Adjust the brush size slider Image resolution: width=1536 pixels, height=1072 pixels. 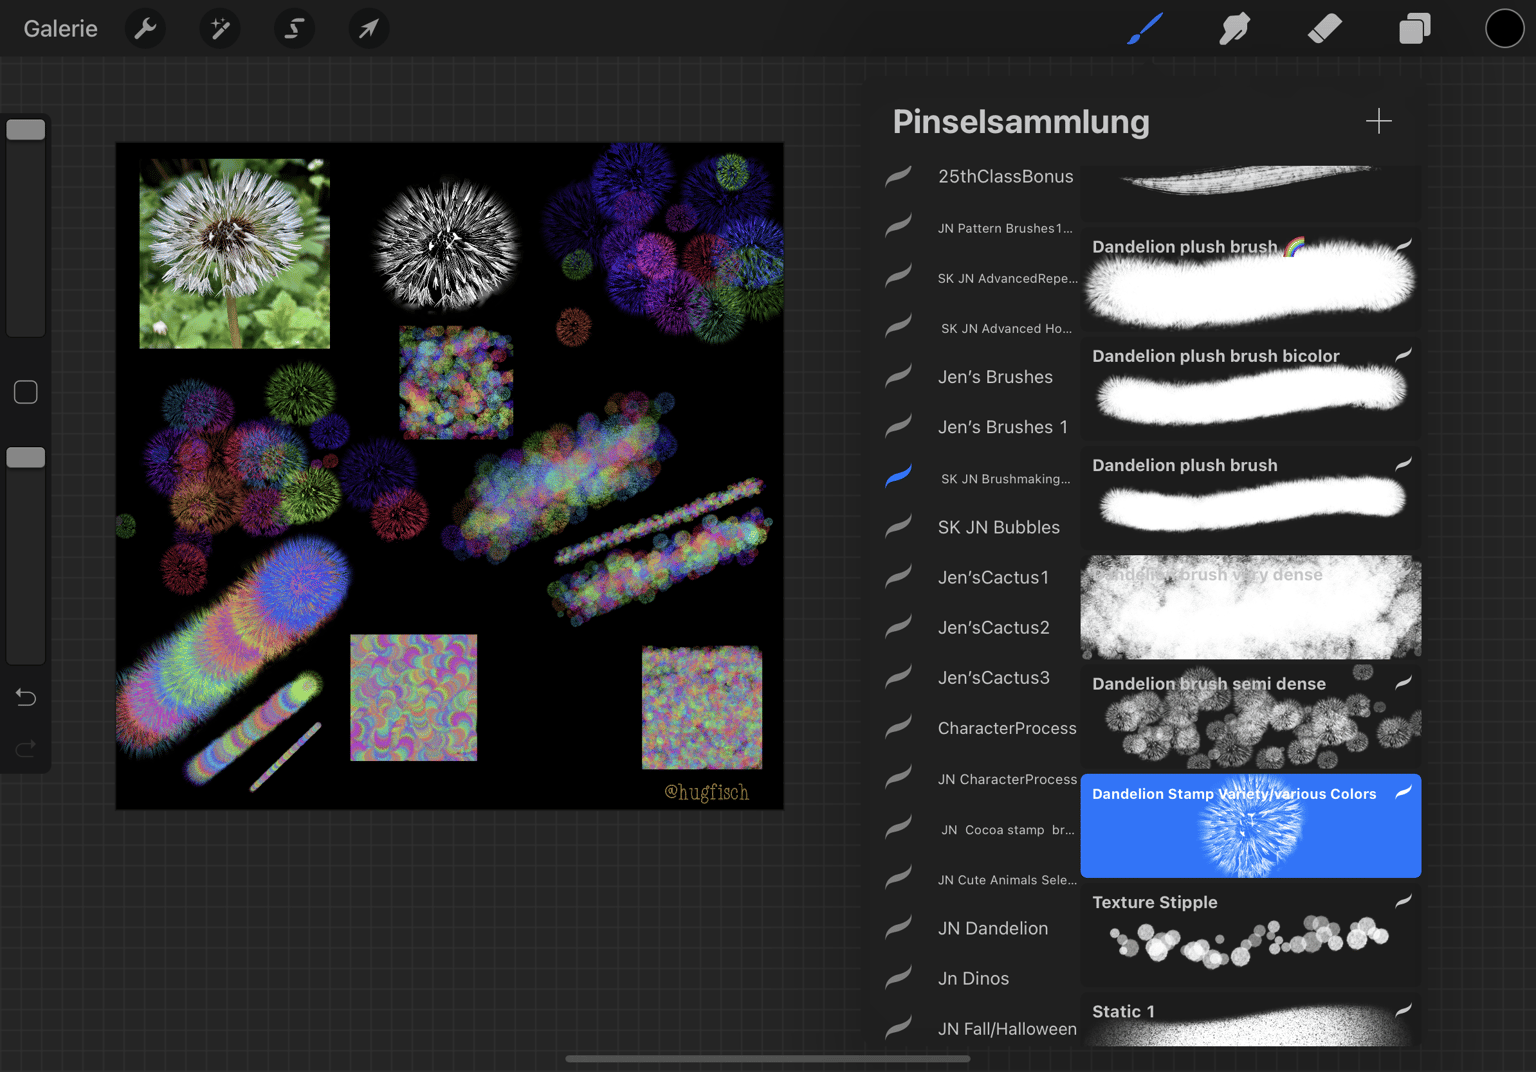(x=26, y=129)
